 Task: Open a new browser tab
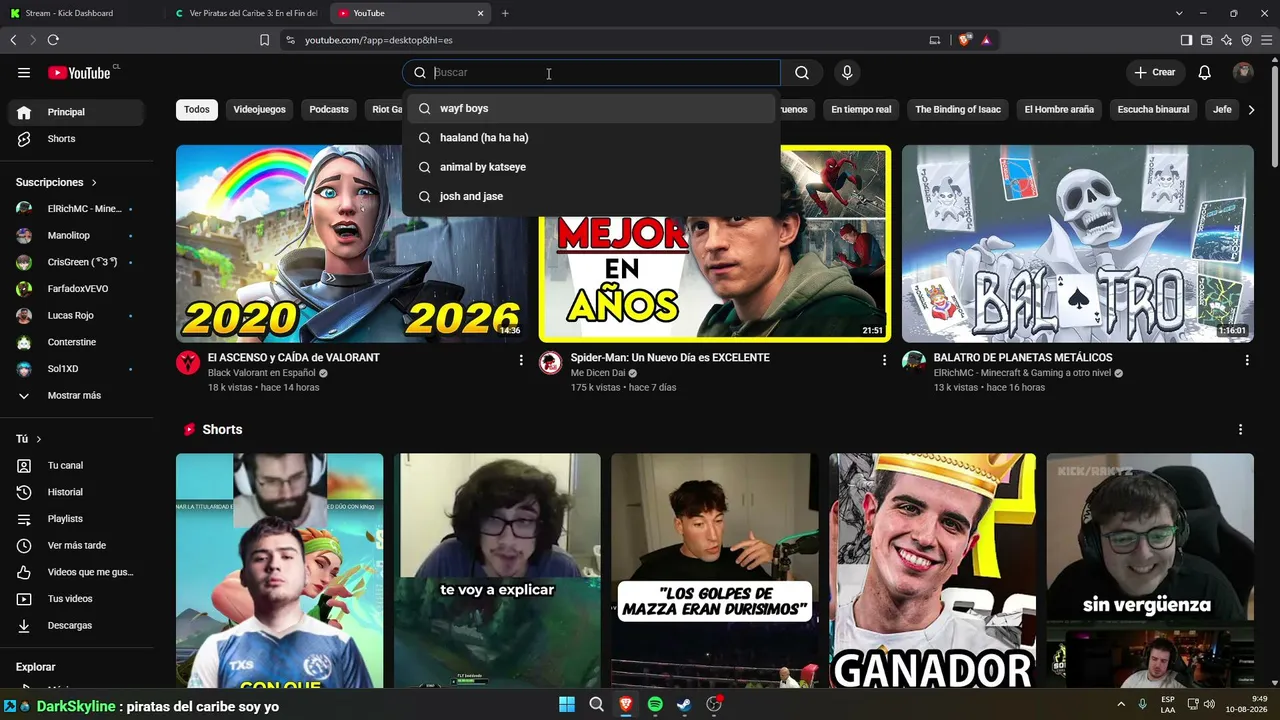505,13
